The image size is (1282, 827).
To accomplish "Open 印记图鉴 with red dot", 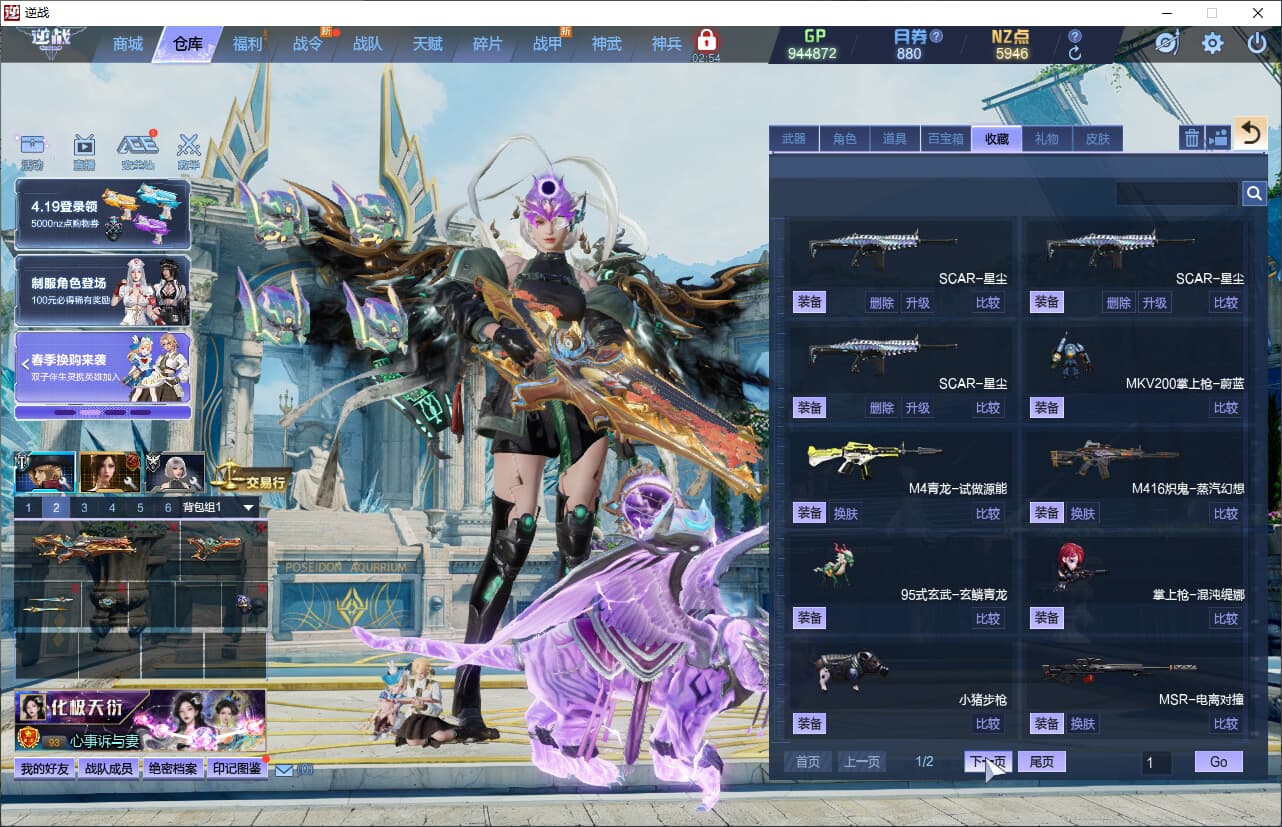I will point(237,769).
